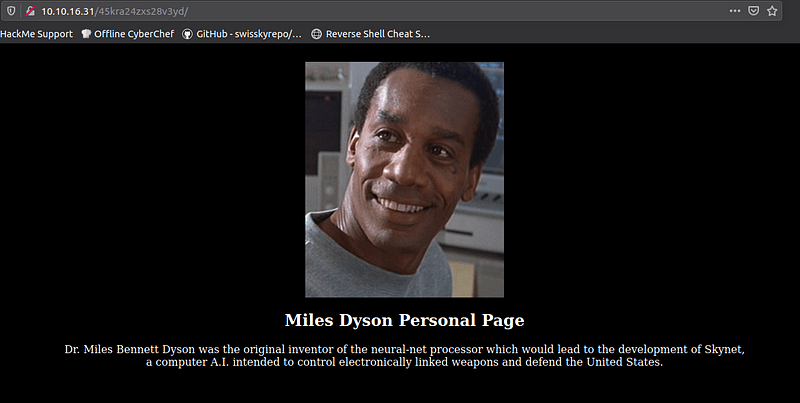
Task: Click the insecure connection padlock icon
Action: [x=30, y=11]
